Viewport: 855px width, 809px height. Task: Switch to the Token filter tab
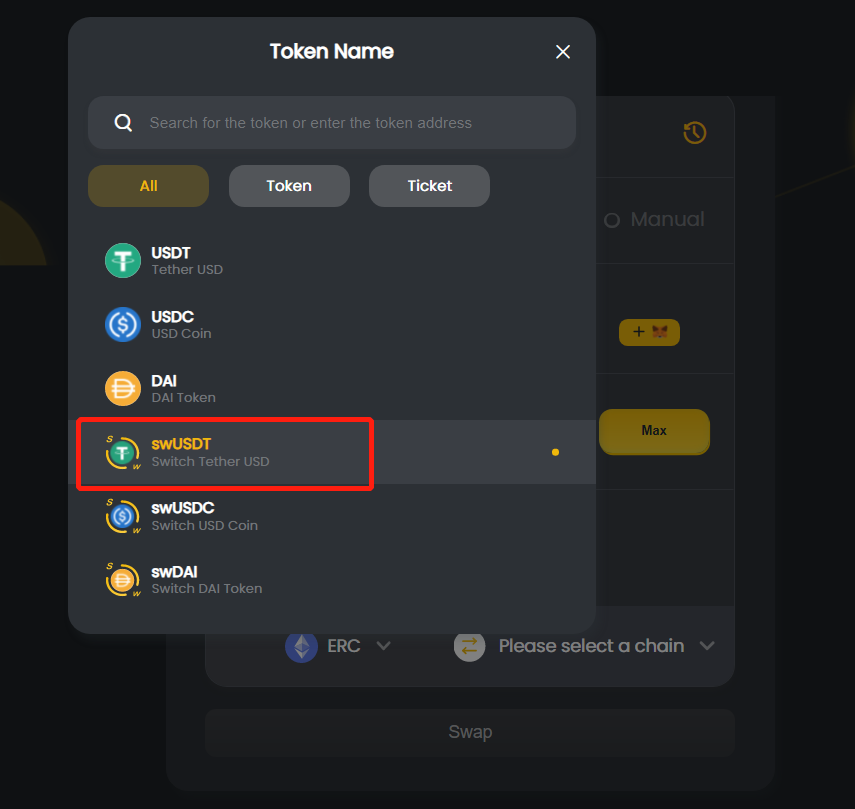pyautogui.click(x=289, y=186)
